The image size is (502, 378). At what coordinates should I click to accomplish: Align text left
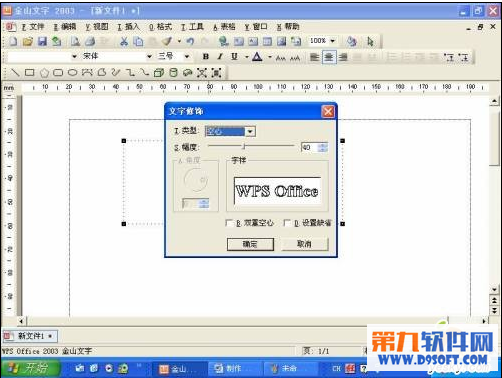(314, 57)
